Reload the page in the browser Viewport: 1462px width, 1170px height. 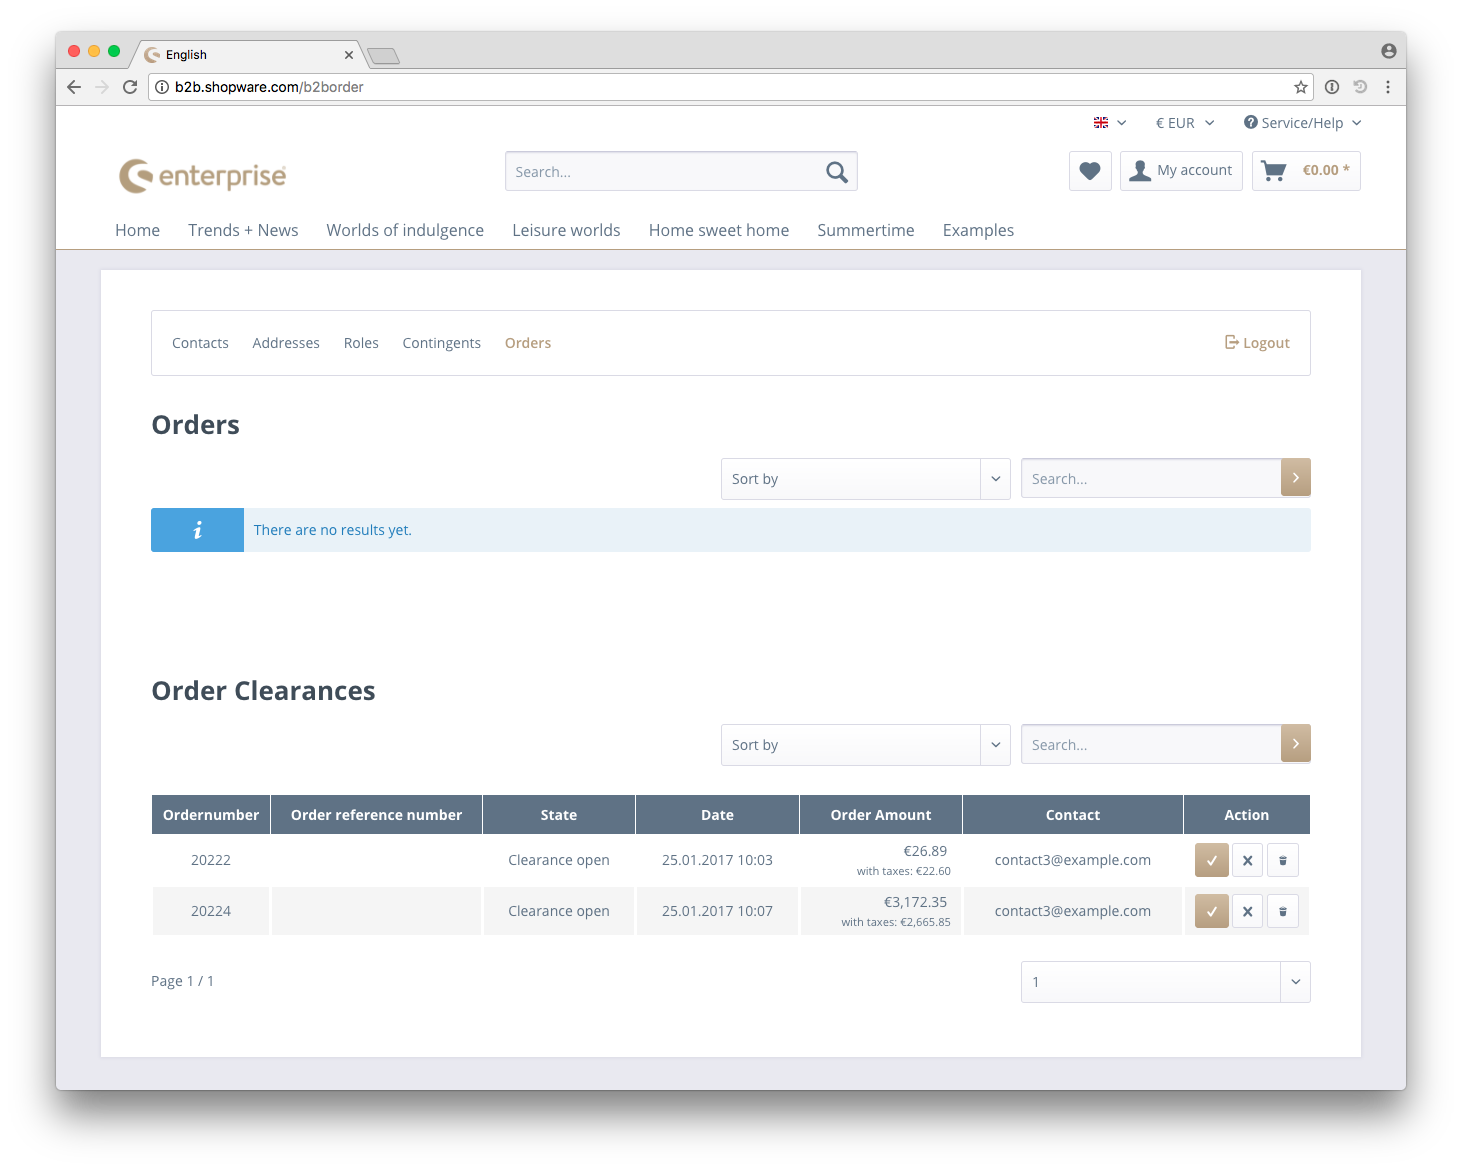click(x=130, y=87)
